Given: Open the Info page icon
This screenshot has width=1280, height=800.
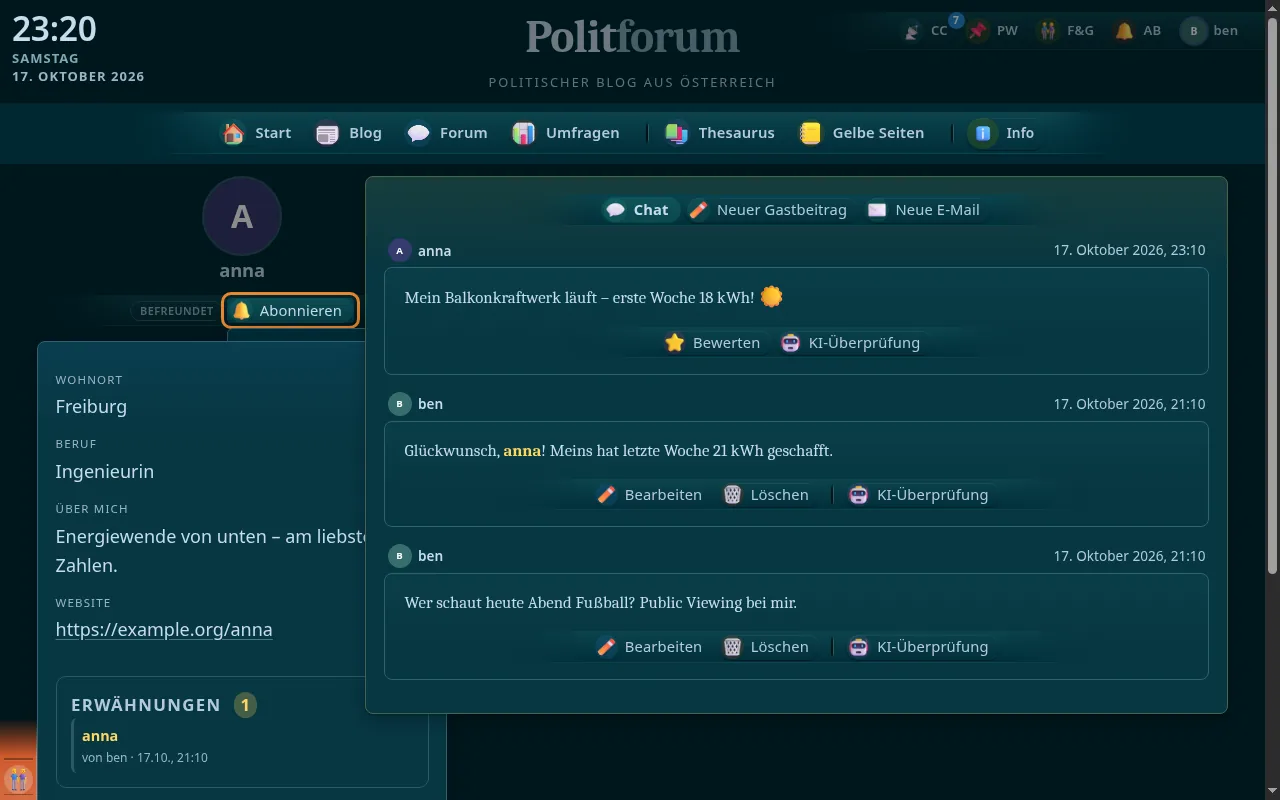Looking at the screenshot, I should tap(1001, 133).
